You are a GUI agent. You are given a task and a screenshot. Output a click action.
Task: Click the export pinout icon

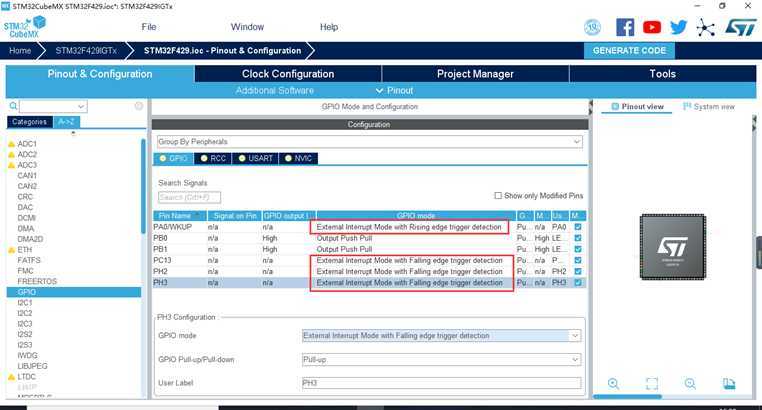(729, 384)
